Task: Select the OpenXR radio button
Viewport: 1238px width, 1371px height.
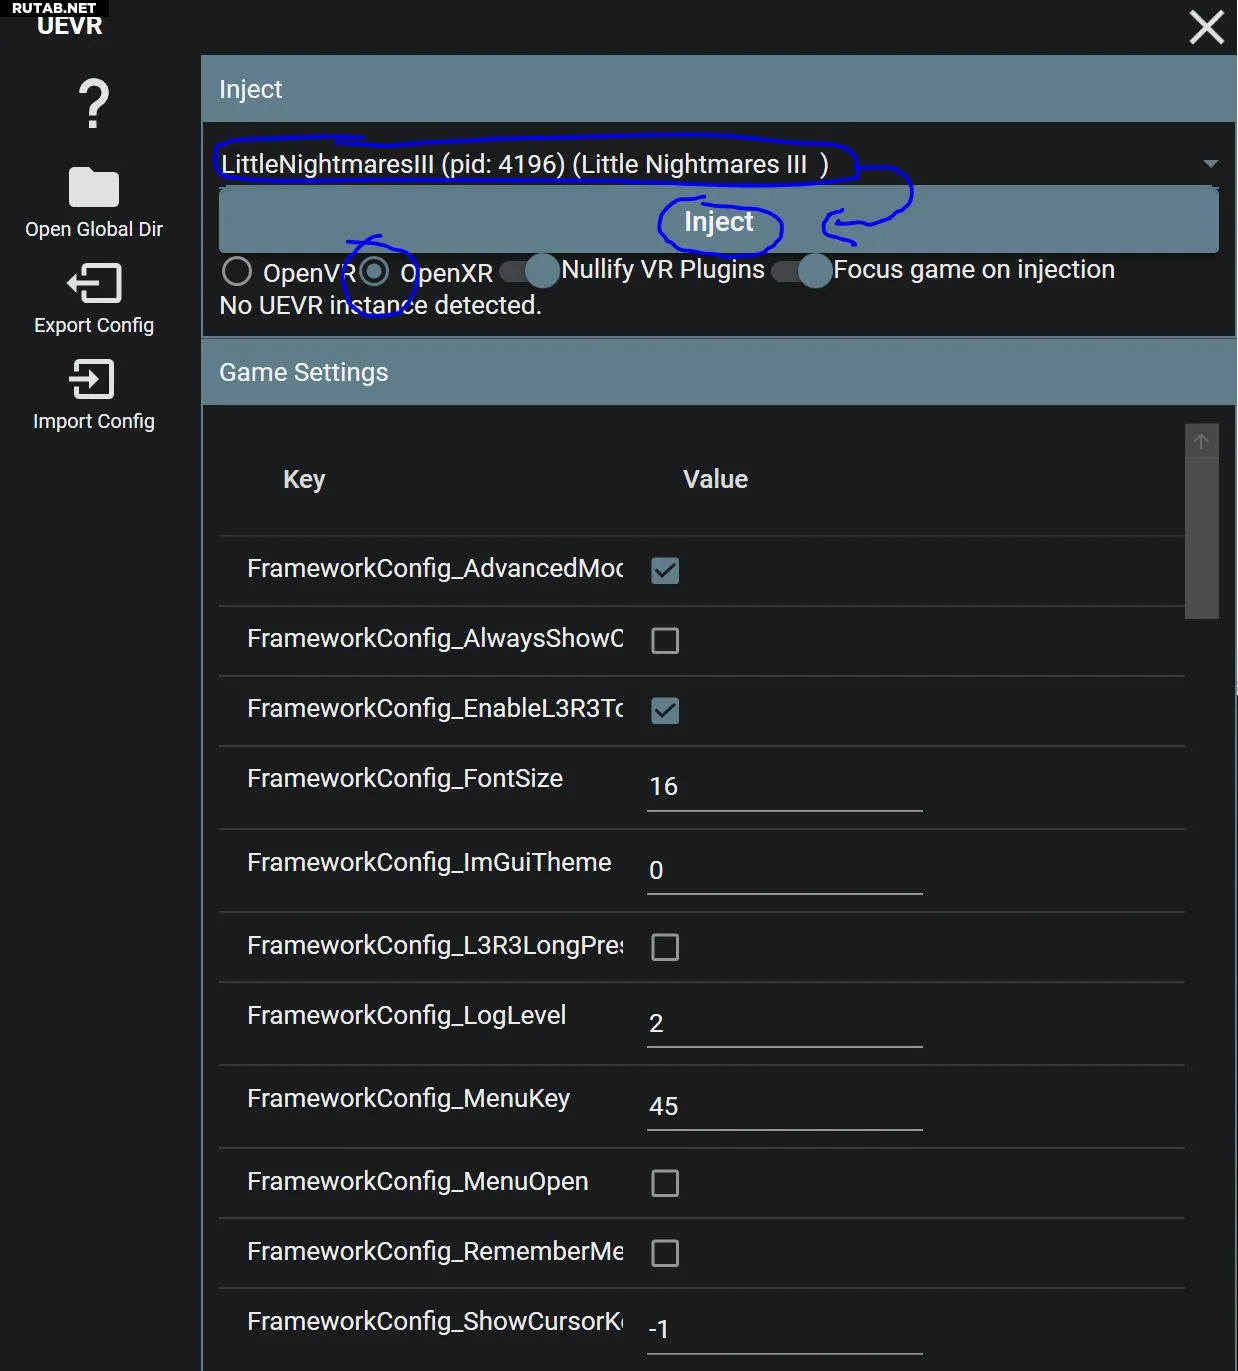Action: point(374,271)
